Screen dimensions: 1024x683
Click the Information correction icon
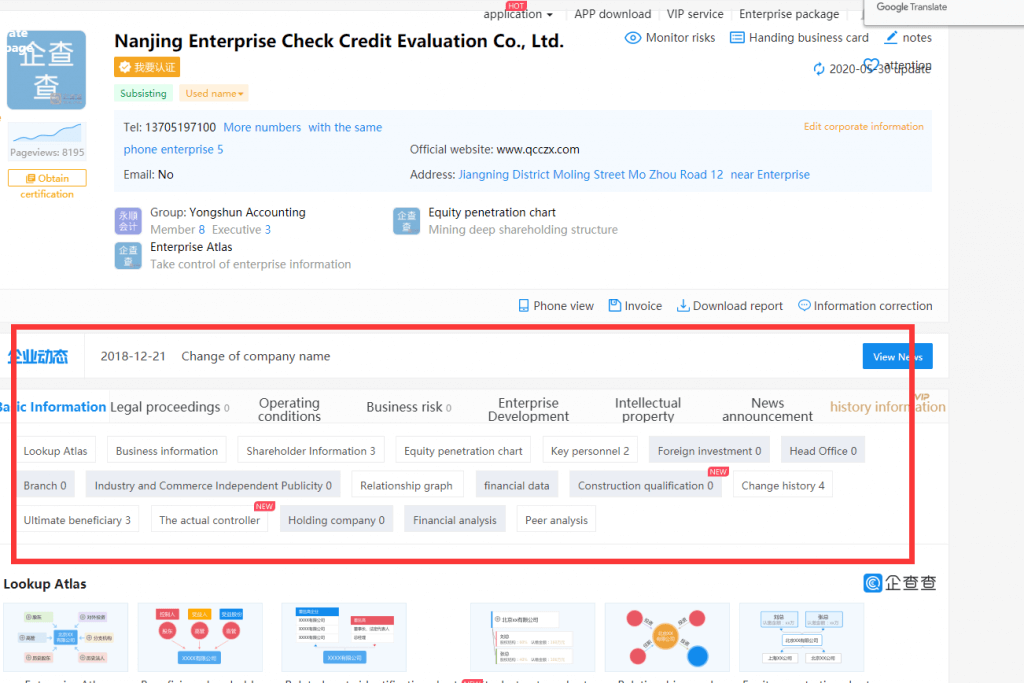pos(804,306)
